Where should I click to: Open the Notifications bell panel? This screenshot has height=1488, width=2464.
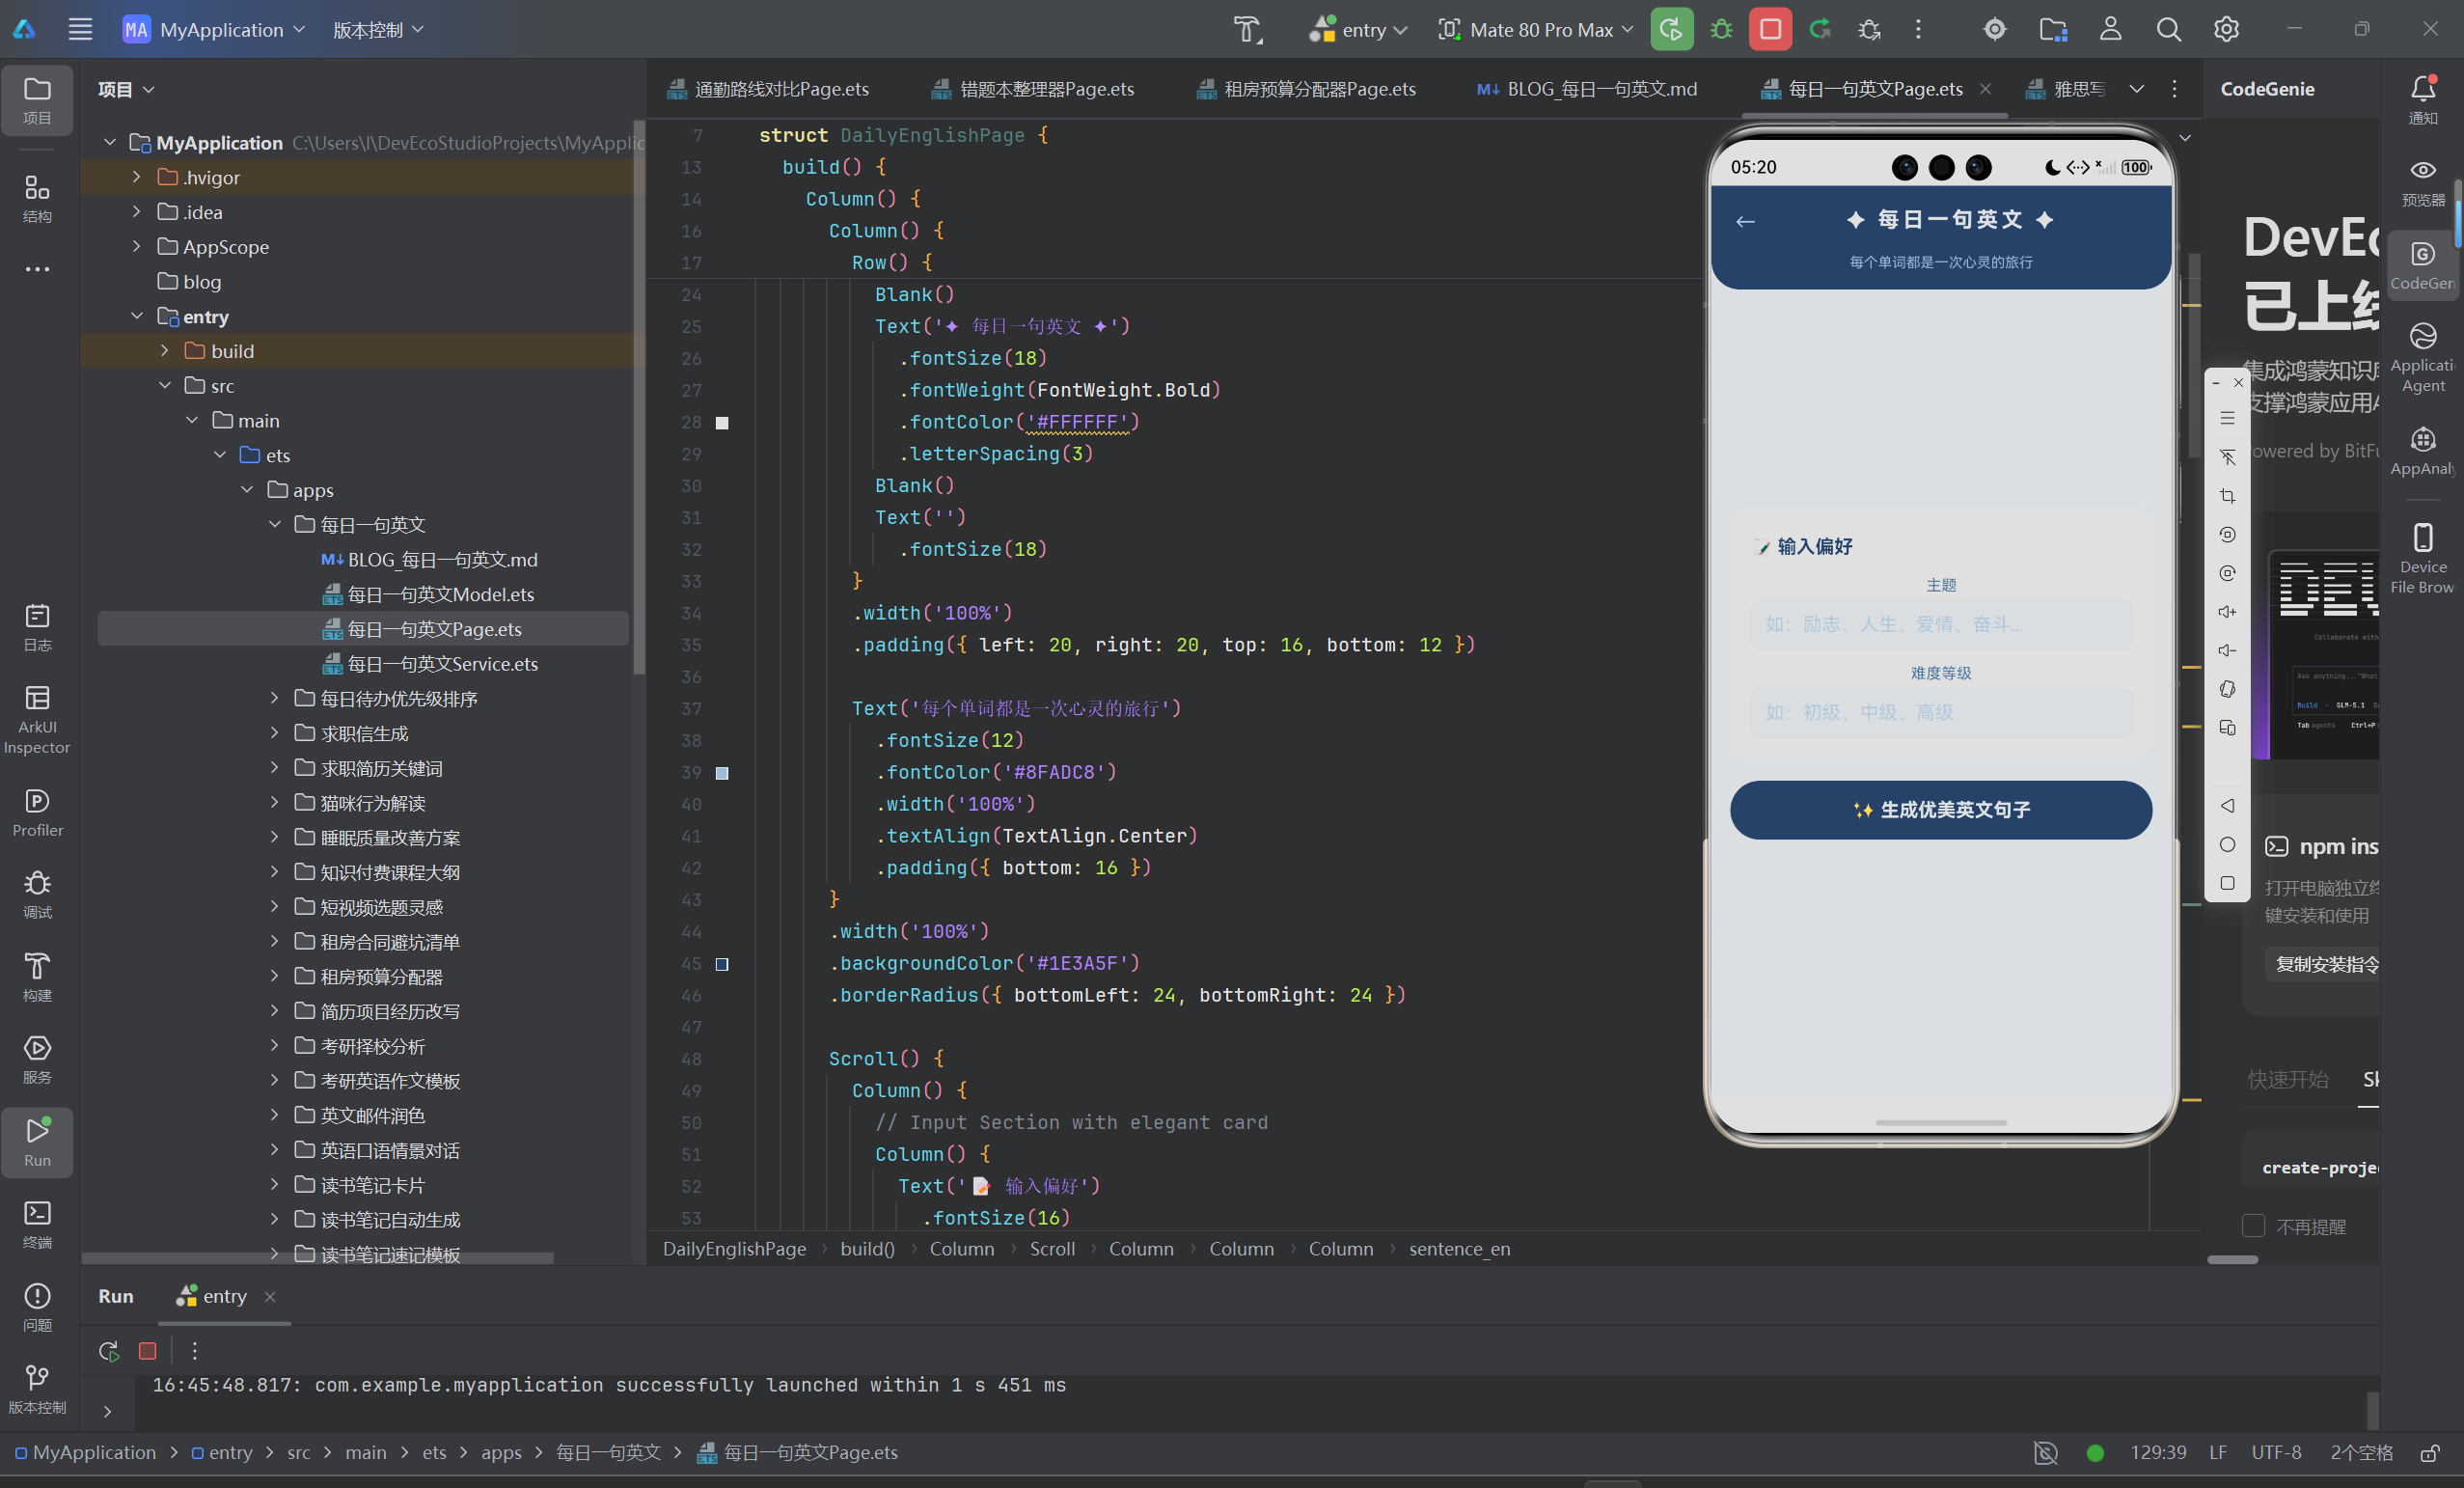click(2422, 100)
